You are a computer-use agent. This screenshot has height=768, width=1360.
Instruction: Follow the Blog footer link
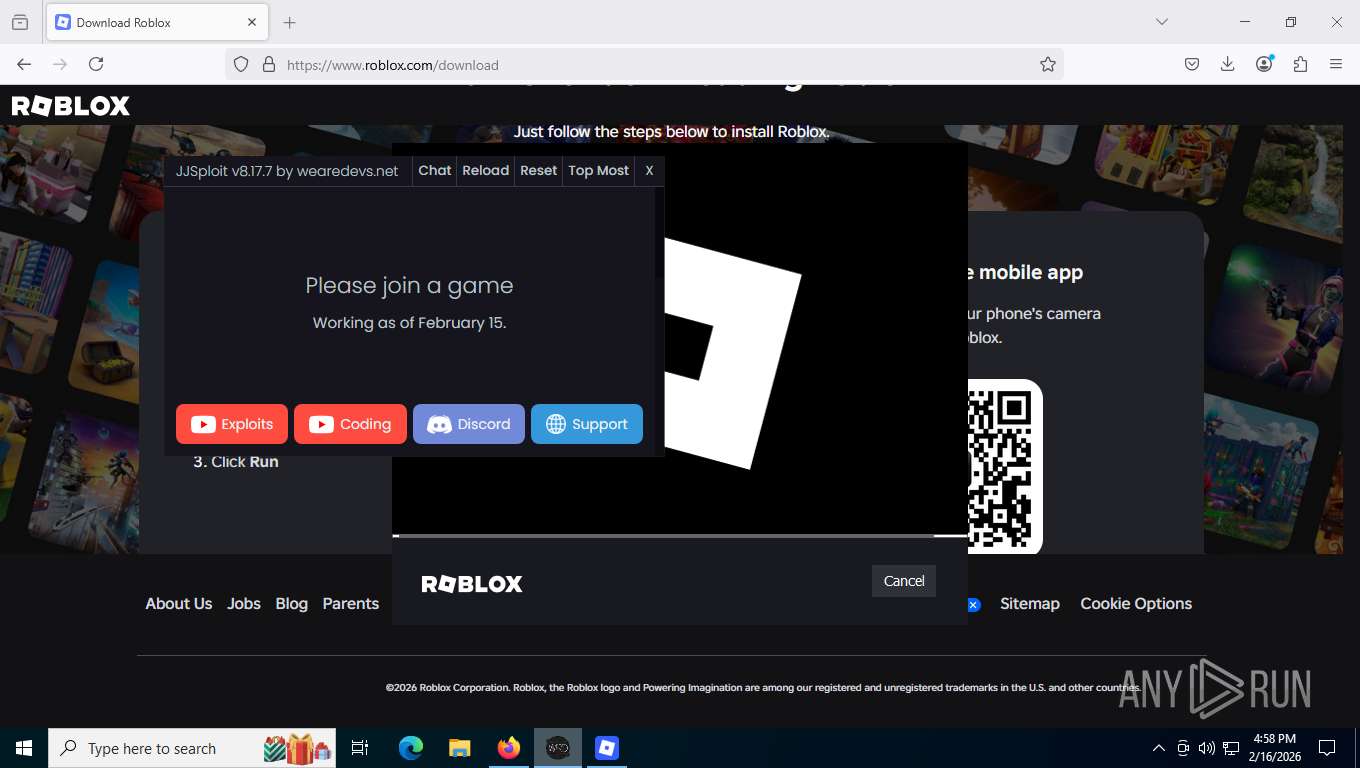pos(292,604)
